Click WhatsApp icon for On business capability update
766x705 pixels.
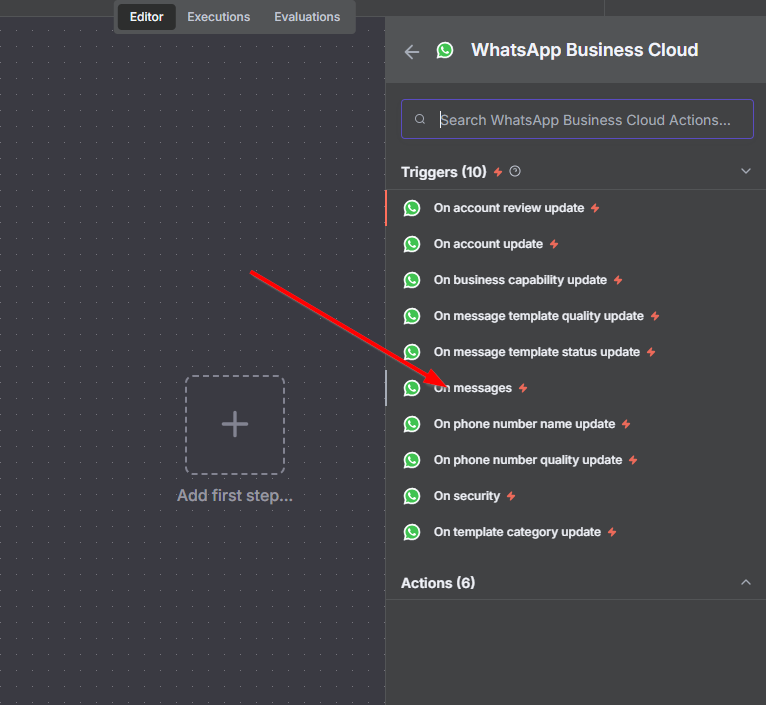[x=412, y=280]
